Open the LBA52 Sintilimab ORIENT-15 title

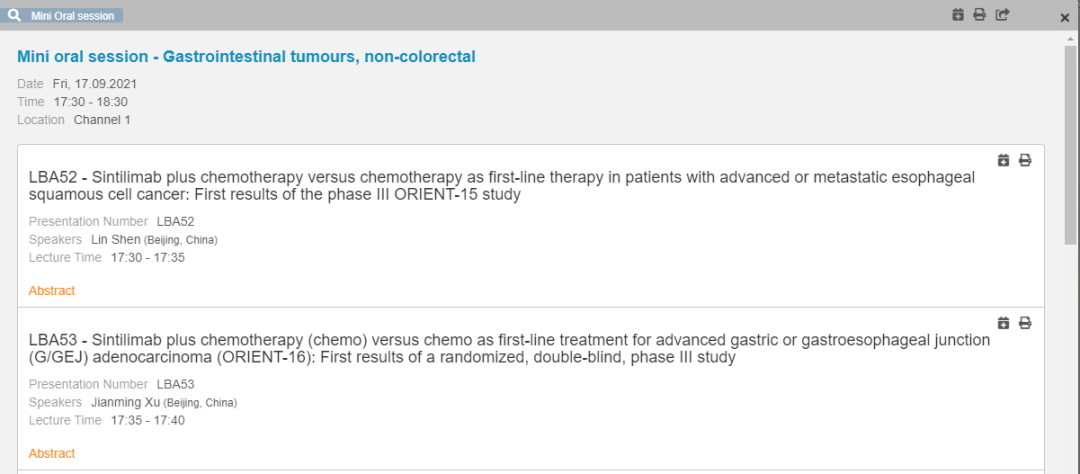pyautogui.click(x=501, y=186)
